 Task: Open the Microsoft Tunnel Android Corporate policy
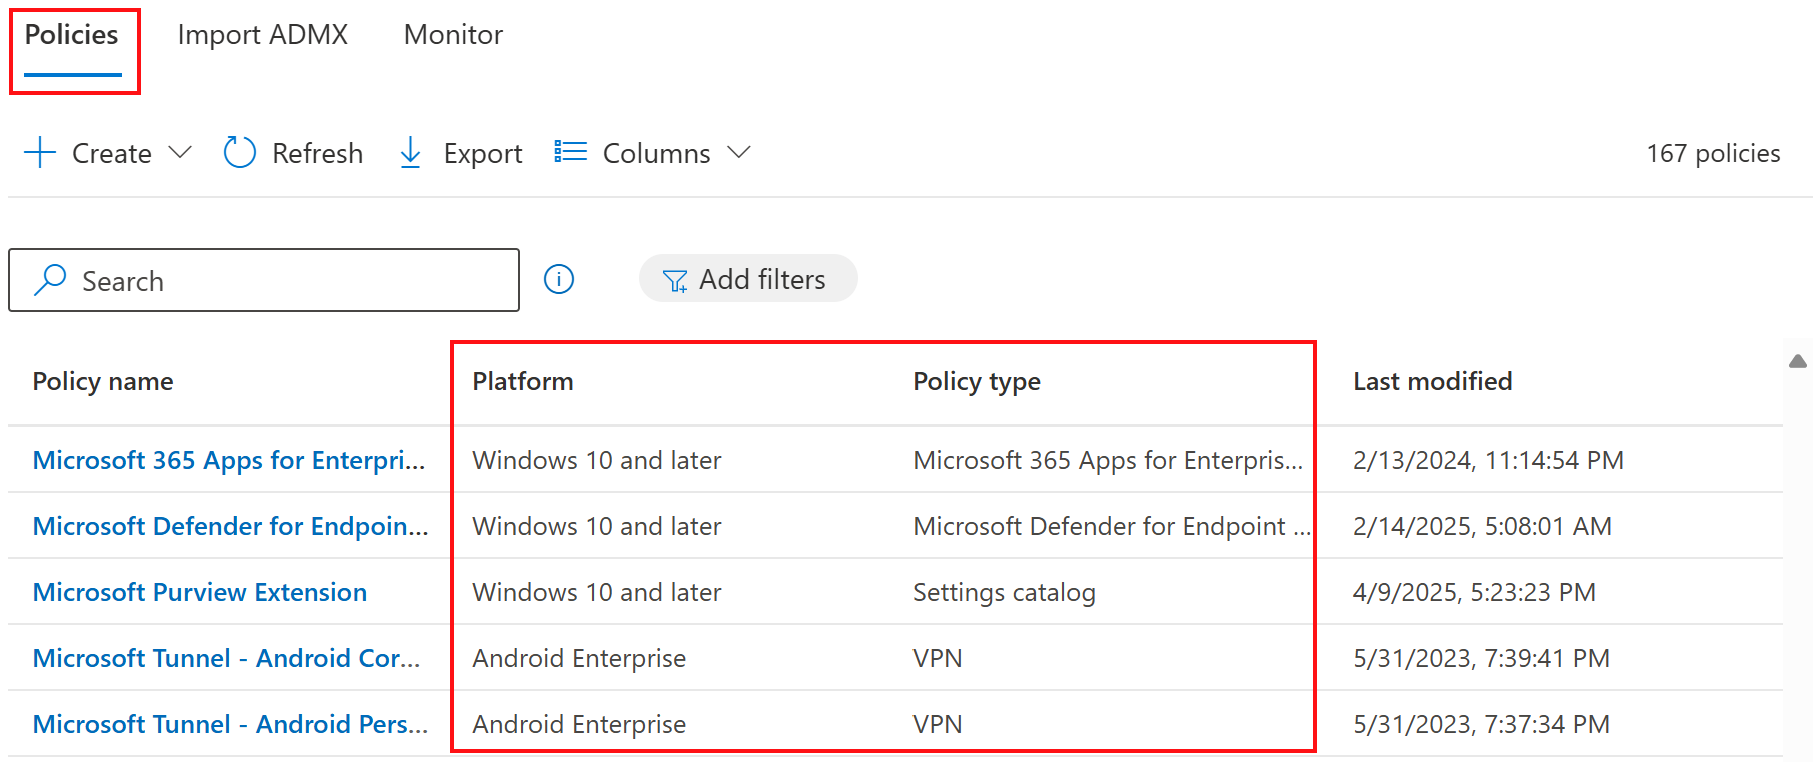[226, 658]
